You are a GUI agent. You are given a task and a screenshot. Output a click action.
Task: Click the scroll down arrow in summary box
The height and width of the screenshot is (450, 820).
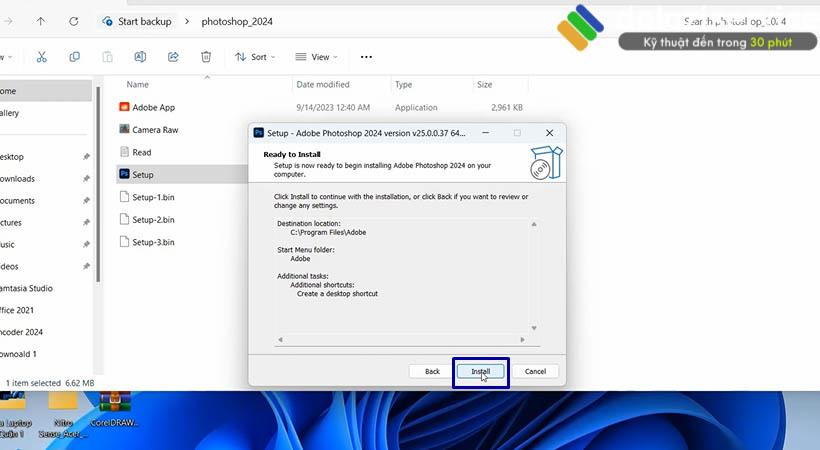534,328
